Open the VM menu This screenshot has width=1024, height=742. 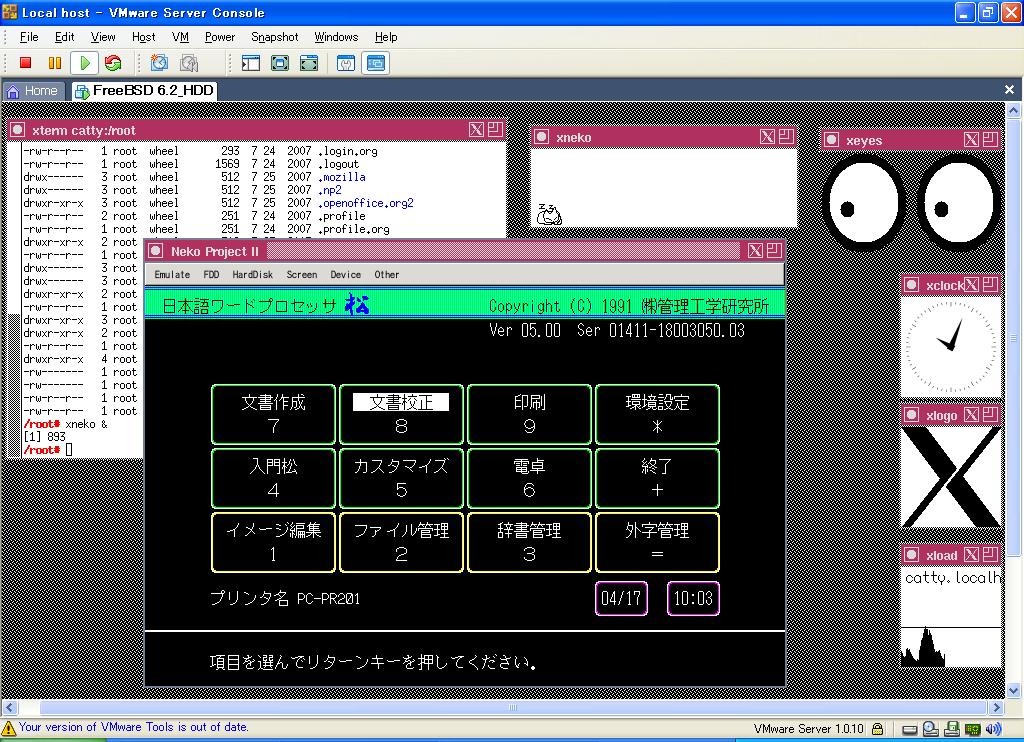pos(180,37)
